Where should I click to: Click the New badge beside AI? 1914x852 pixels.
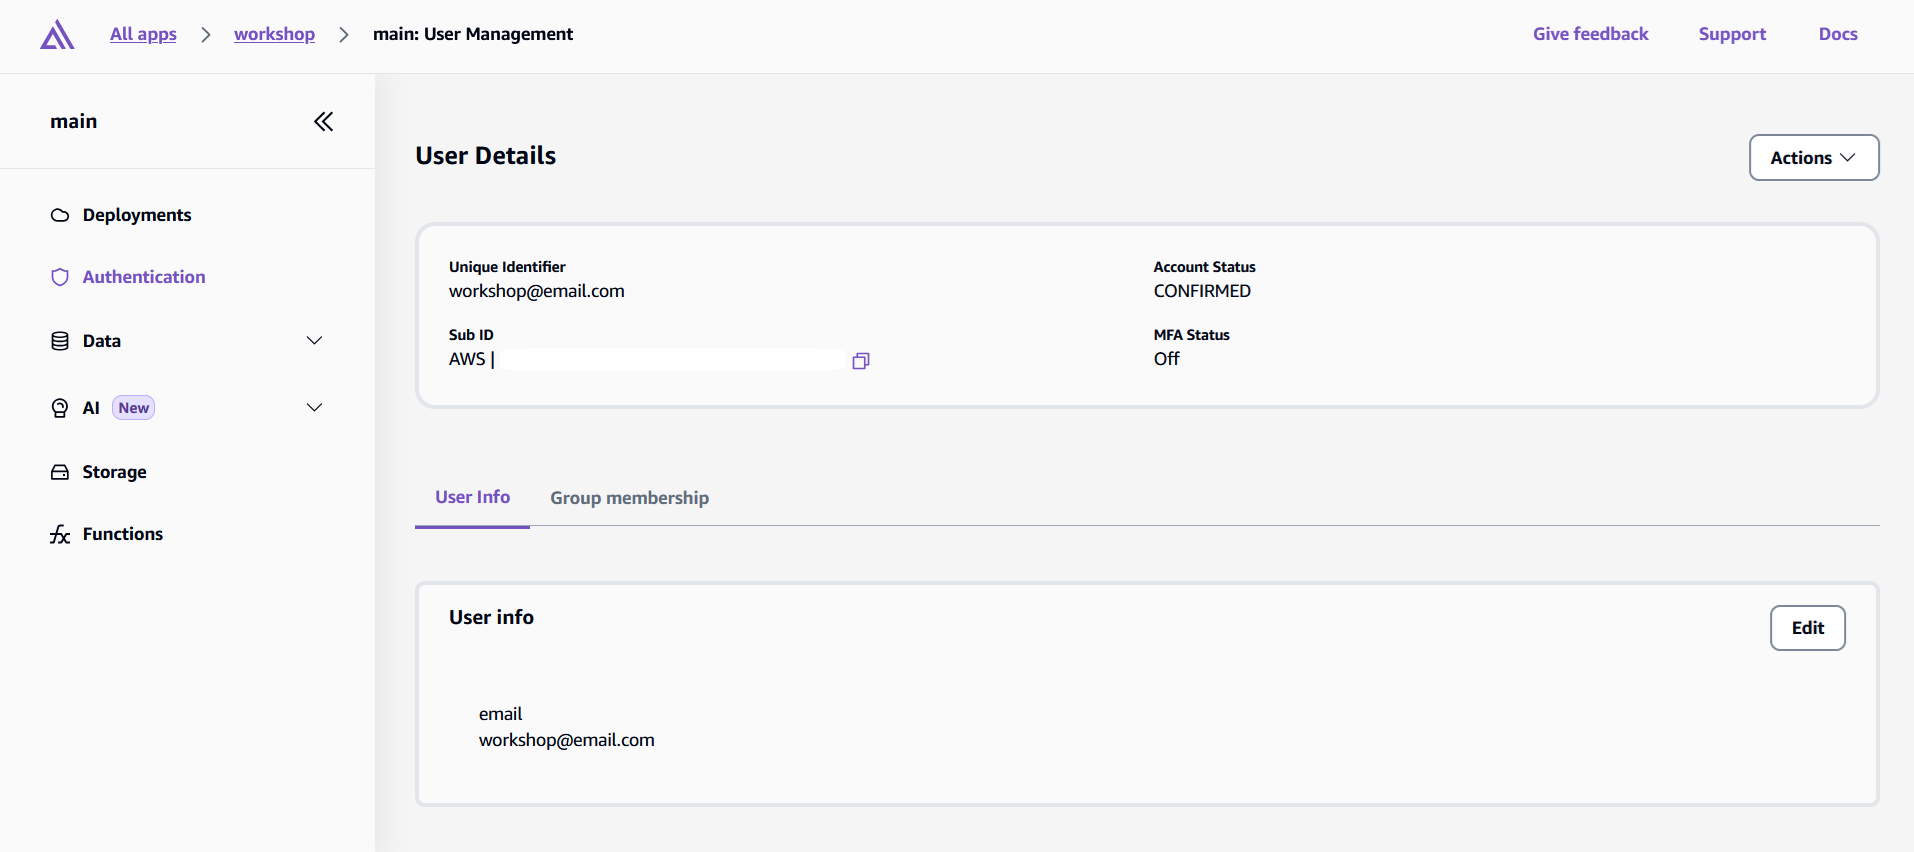click(x=133, y=408)
